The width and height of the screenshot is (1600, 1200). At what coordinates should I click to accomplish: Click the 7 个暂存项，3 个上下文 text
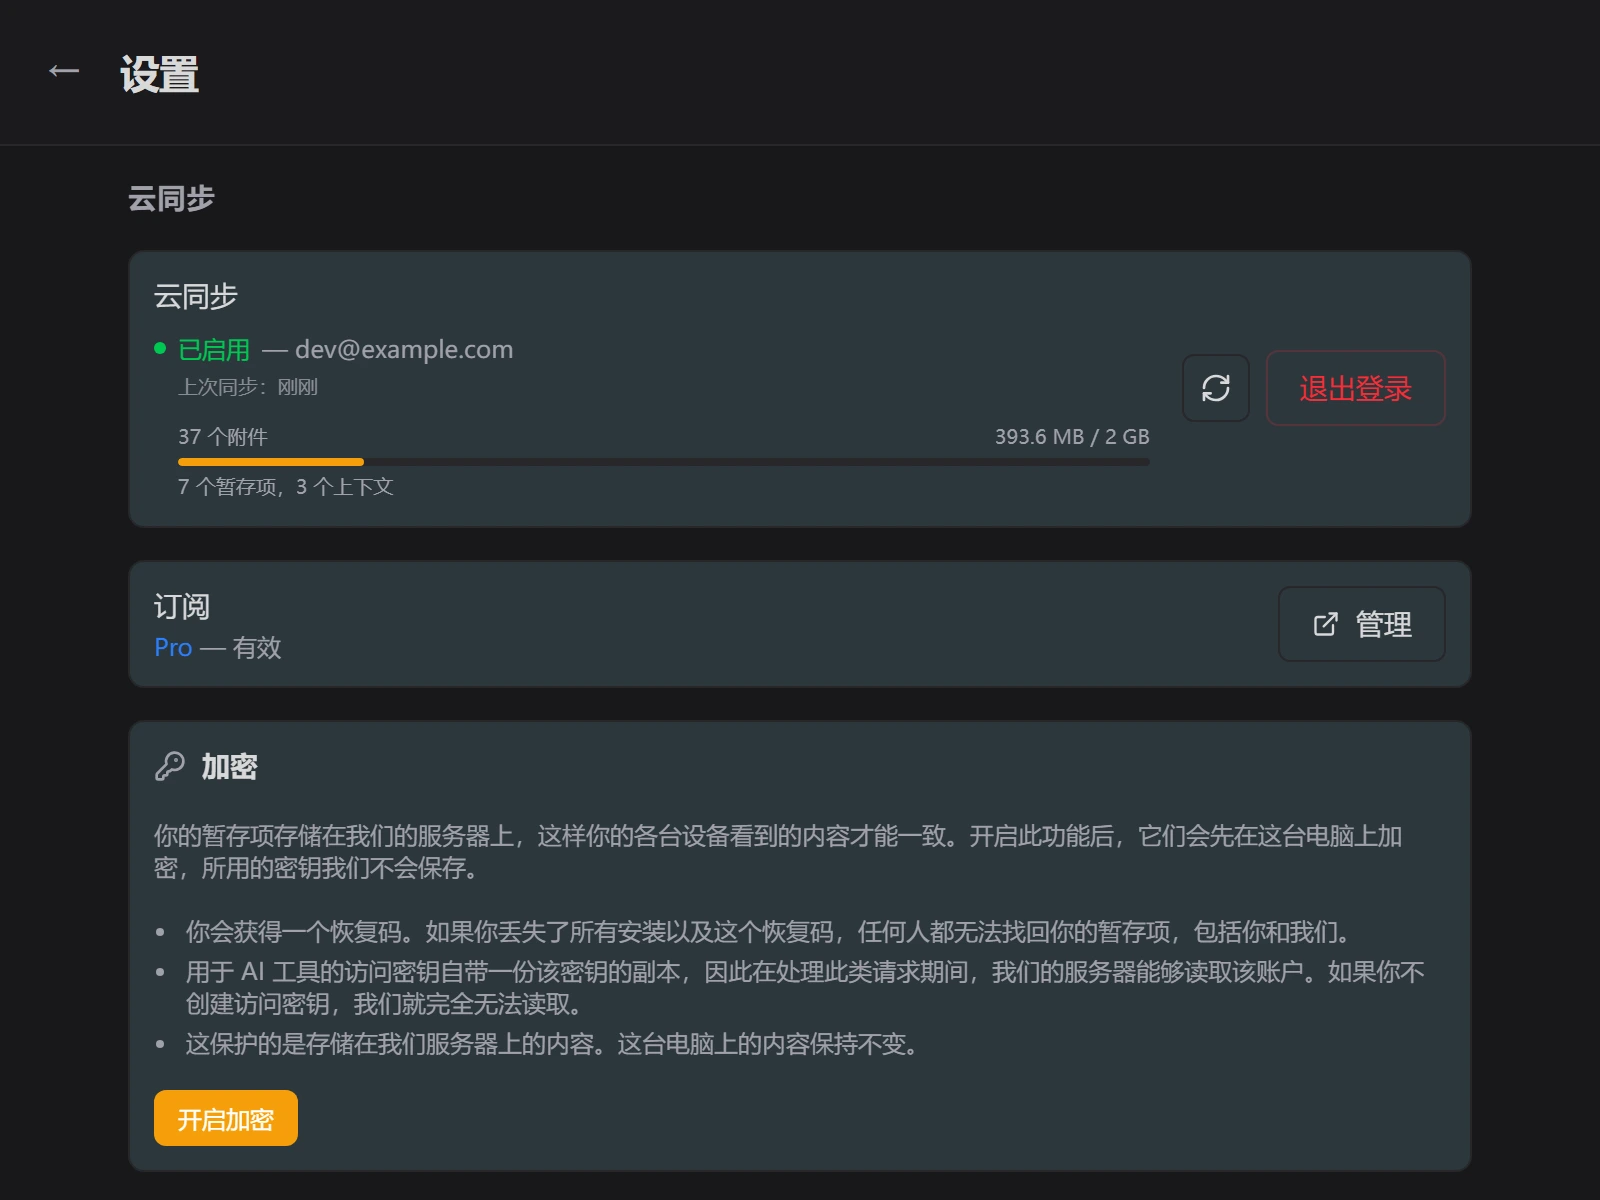click(x=286, y=487)
